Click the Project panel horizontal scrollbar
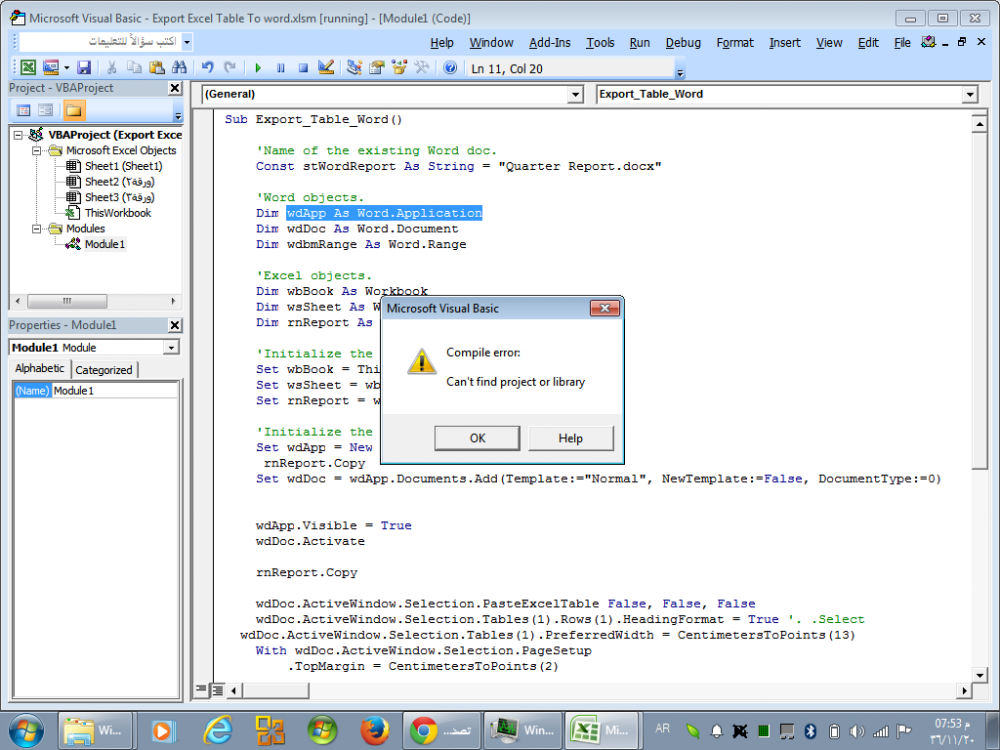 [95, 301]
